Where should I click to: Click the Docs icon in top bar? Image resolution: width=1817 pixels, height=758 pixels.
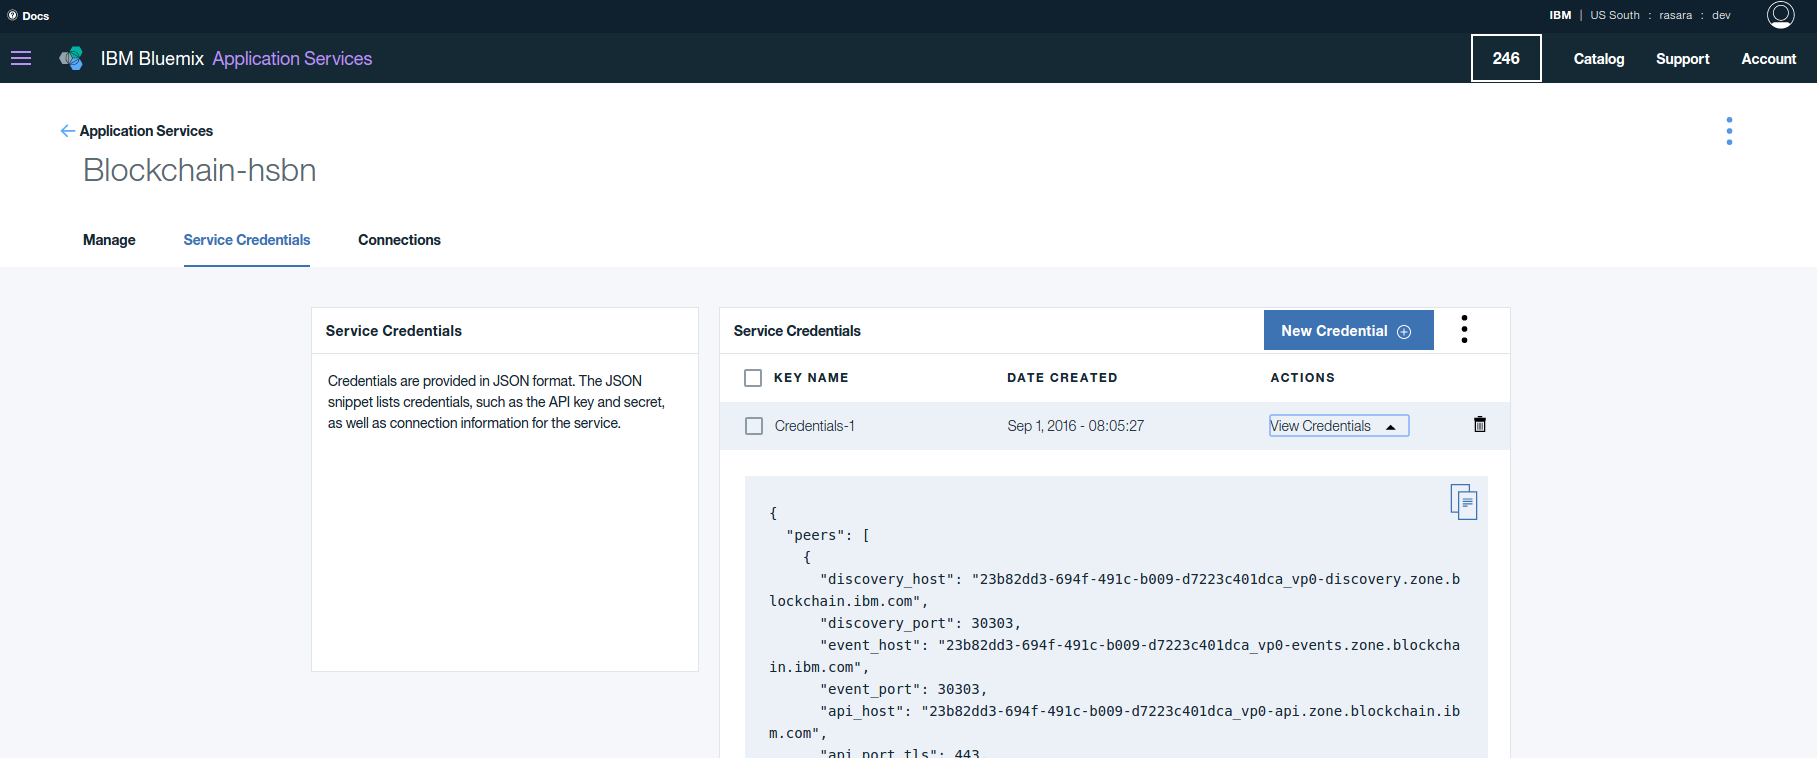[x=12, y=15]
